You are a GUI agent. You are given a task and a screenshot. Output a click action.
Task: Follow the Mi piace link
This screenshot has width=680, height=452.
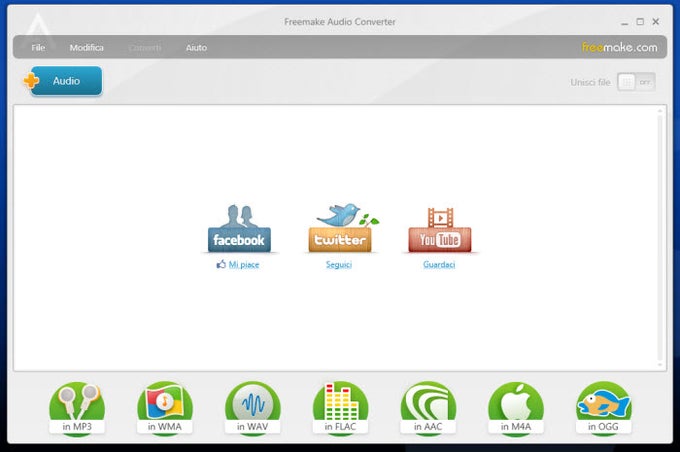point(244,265)
